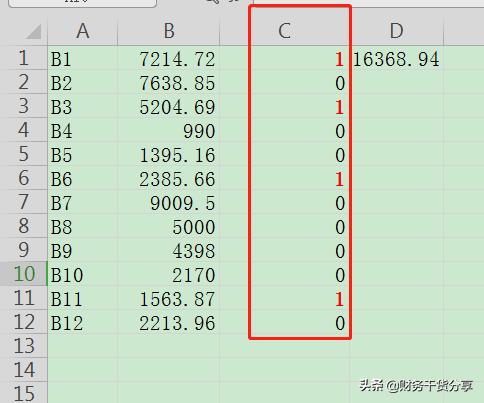Click the 0 in row 7 column C
The image size is (484, 403).
(x=340, y=203)
